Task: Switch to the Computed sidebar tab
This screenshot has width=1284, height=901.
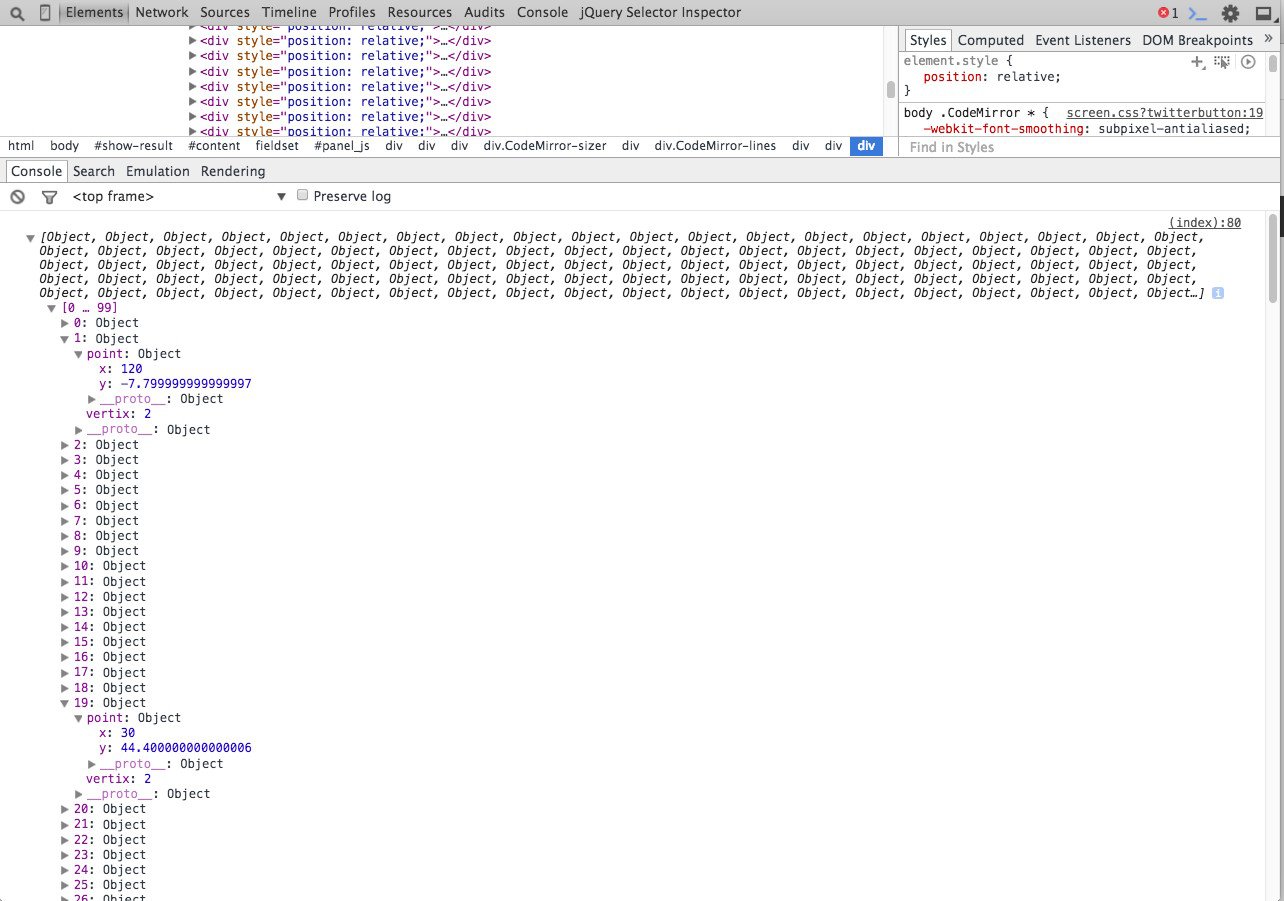Action: click(991, 40)
